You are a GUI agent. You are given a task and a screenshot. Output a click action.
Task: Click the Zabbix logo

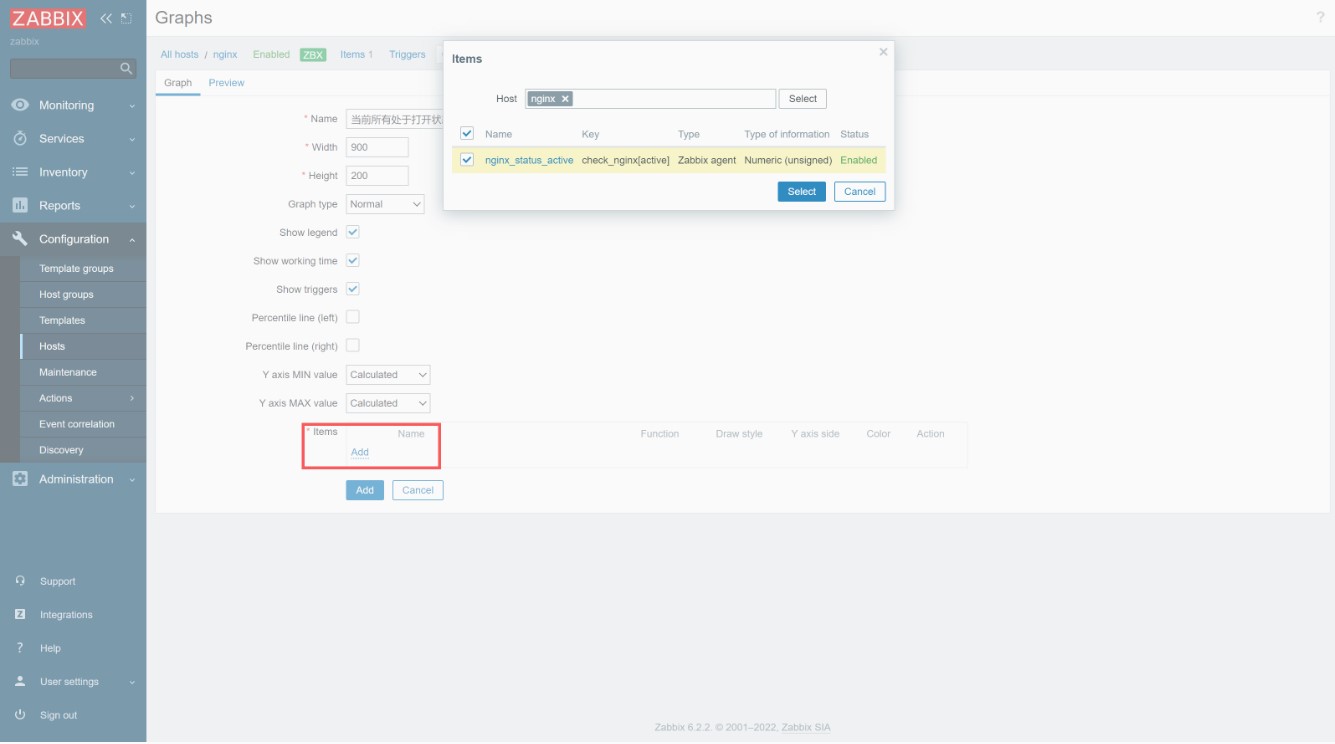48,18
